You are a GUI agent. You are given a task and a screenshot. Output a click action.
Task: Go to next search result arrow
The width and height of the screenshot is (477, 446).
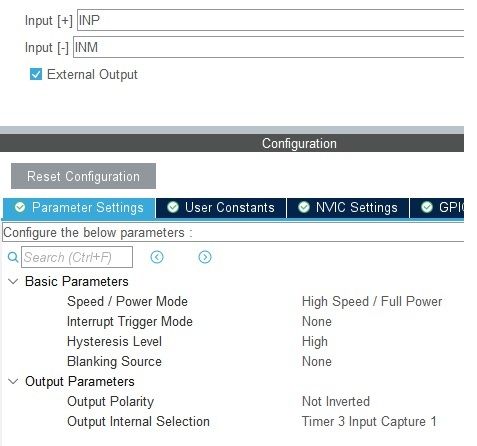pos(205,257)
